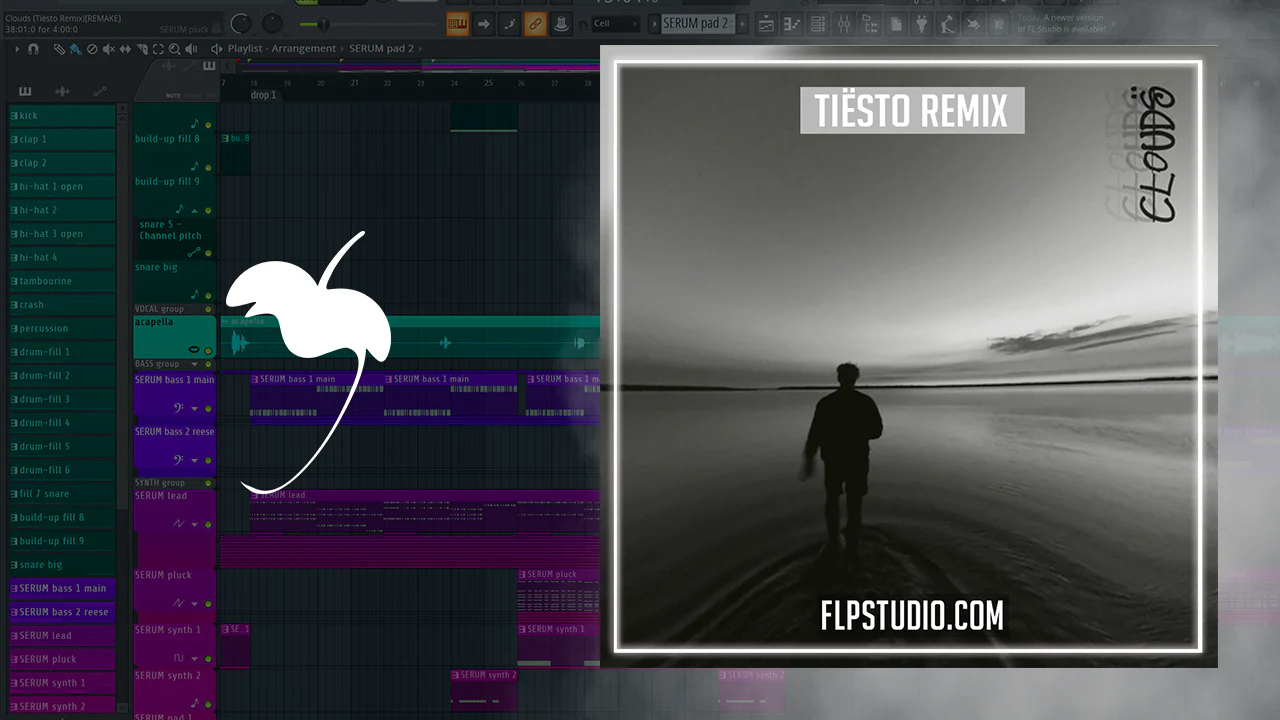The image size is (1280, 720).
Task: Select hi-hat 1 open pattern in picker
Action: (x=62, y=187)
